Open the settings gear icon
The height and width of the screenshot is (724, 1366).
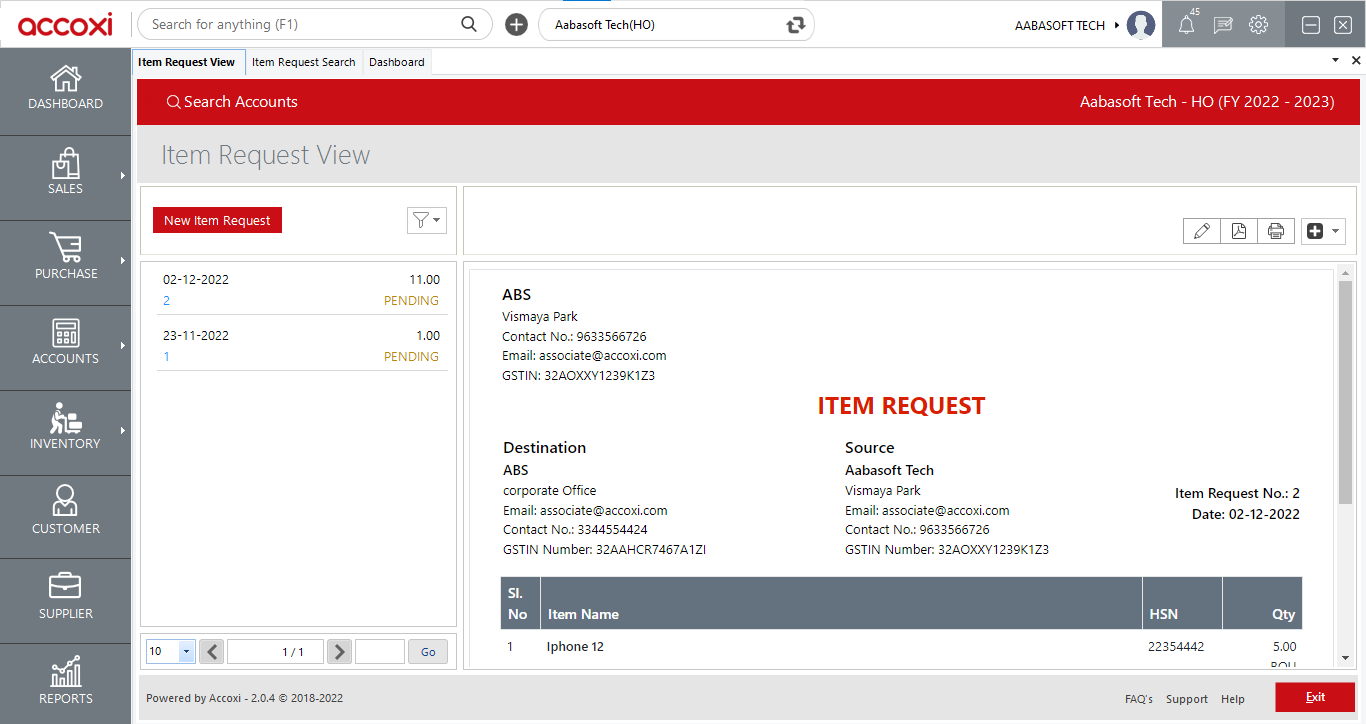pos(1259,25)
